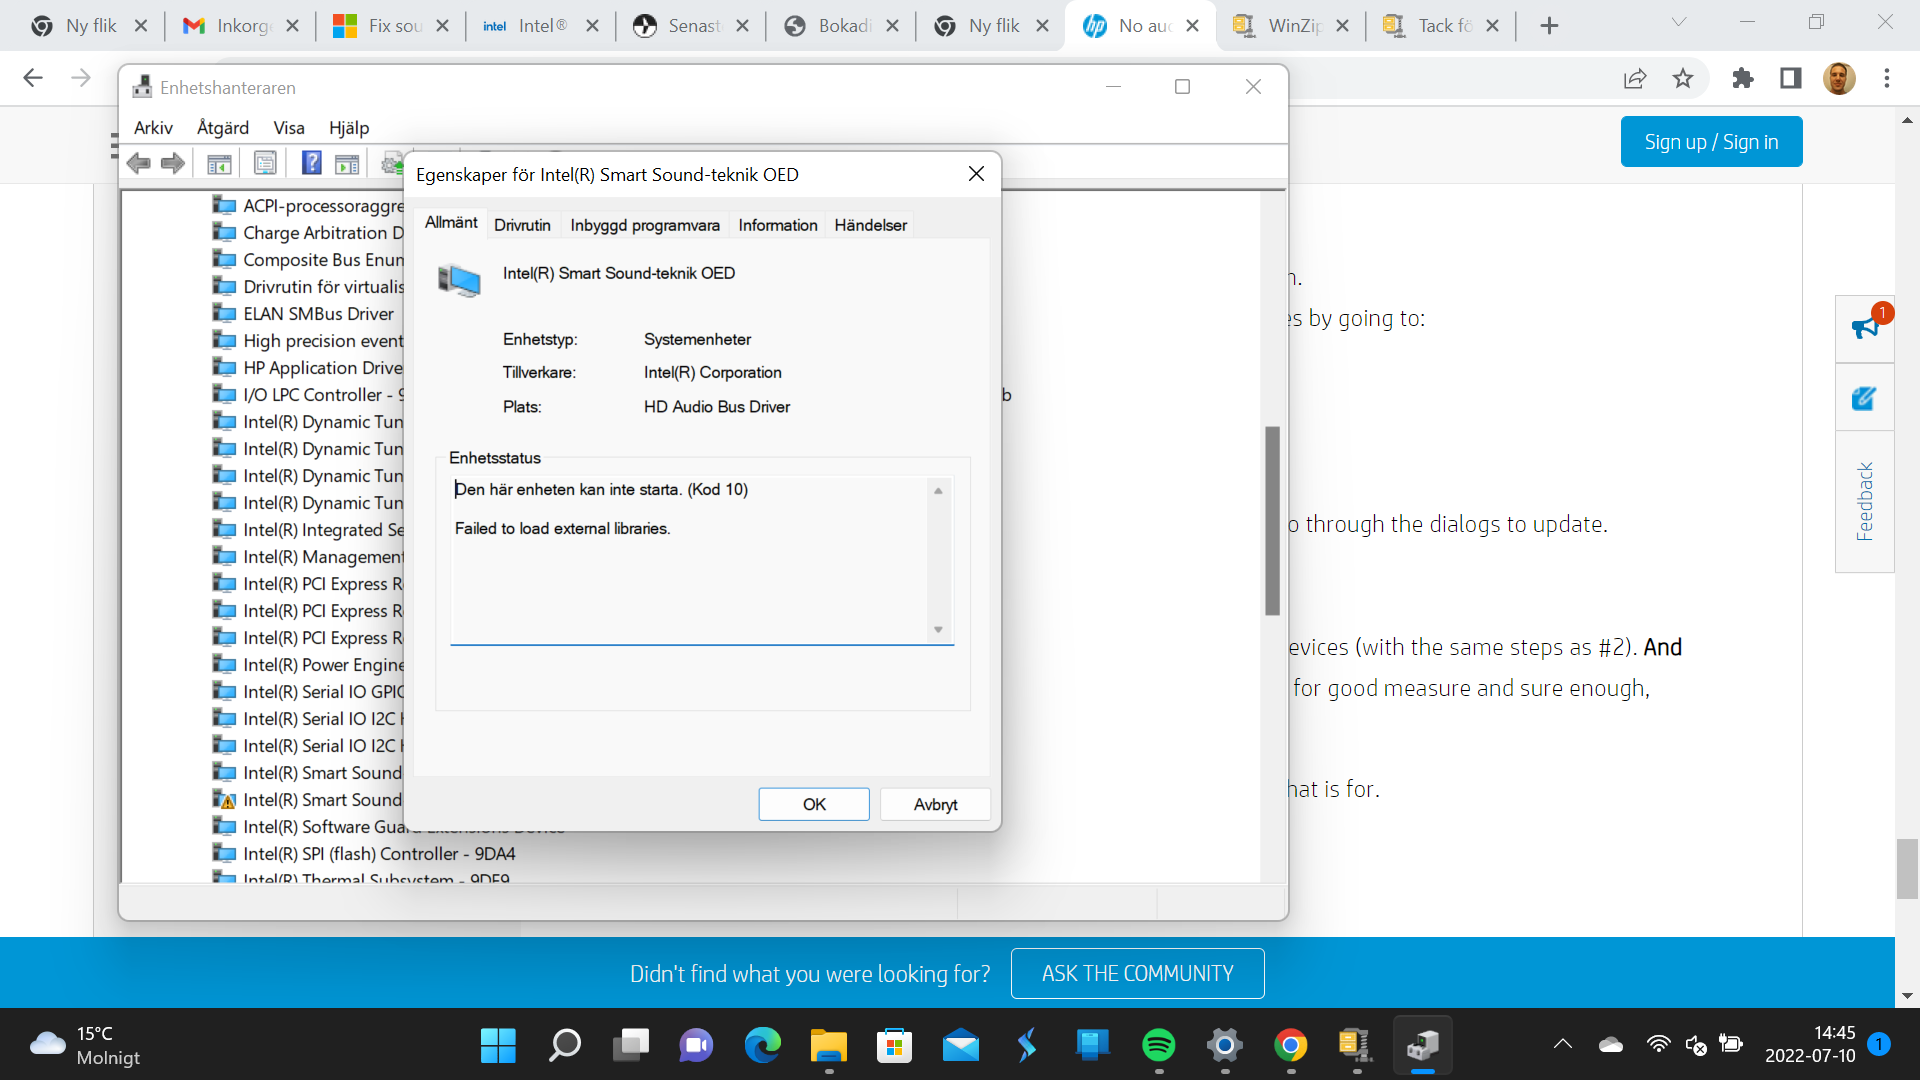Switch to the Drivrutin tab

(x=522, y=224)
